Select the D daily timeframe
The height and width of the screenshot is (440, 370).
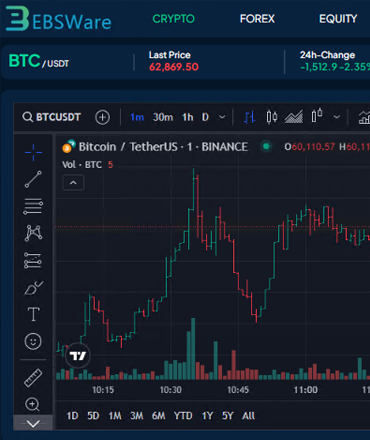pos(205,117)
